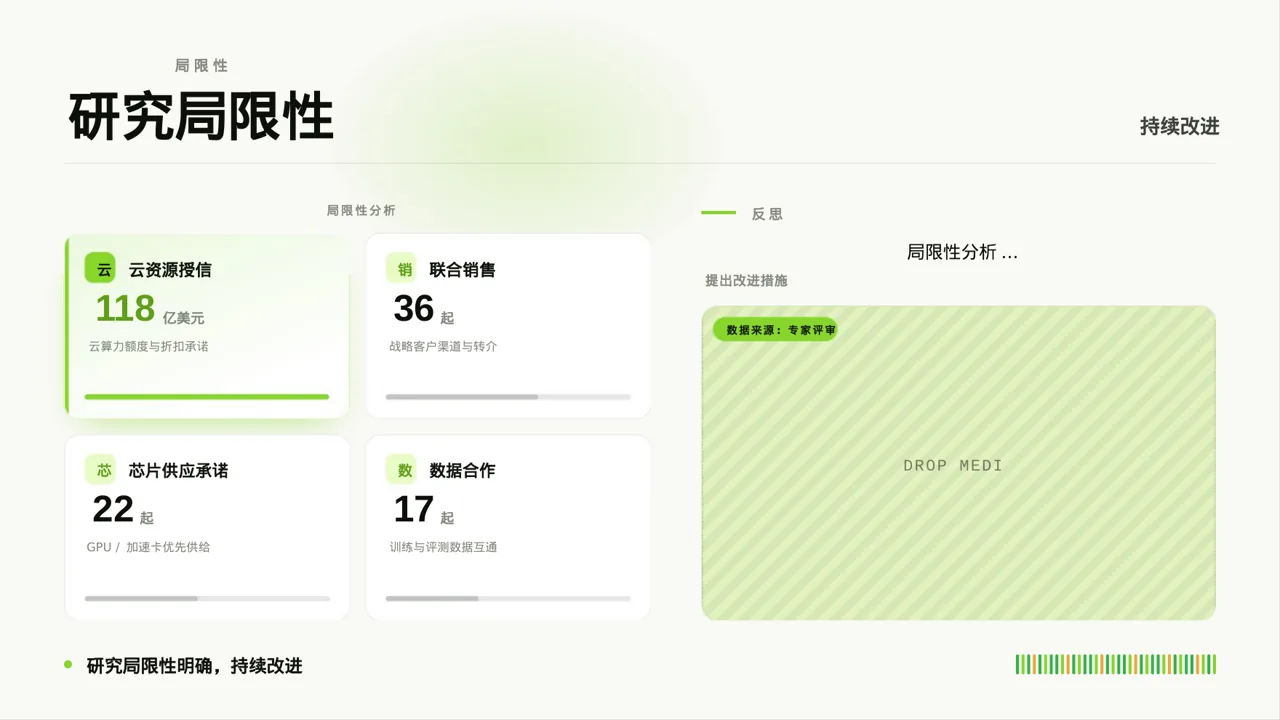This screenshot has height=720, width=1280.
Task: Click the 反思 section label
Action: [x=768, y=214]
